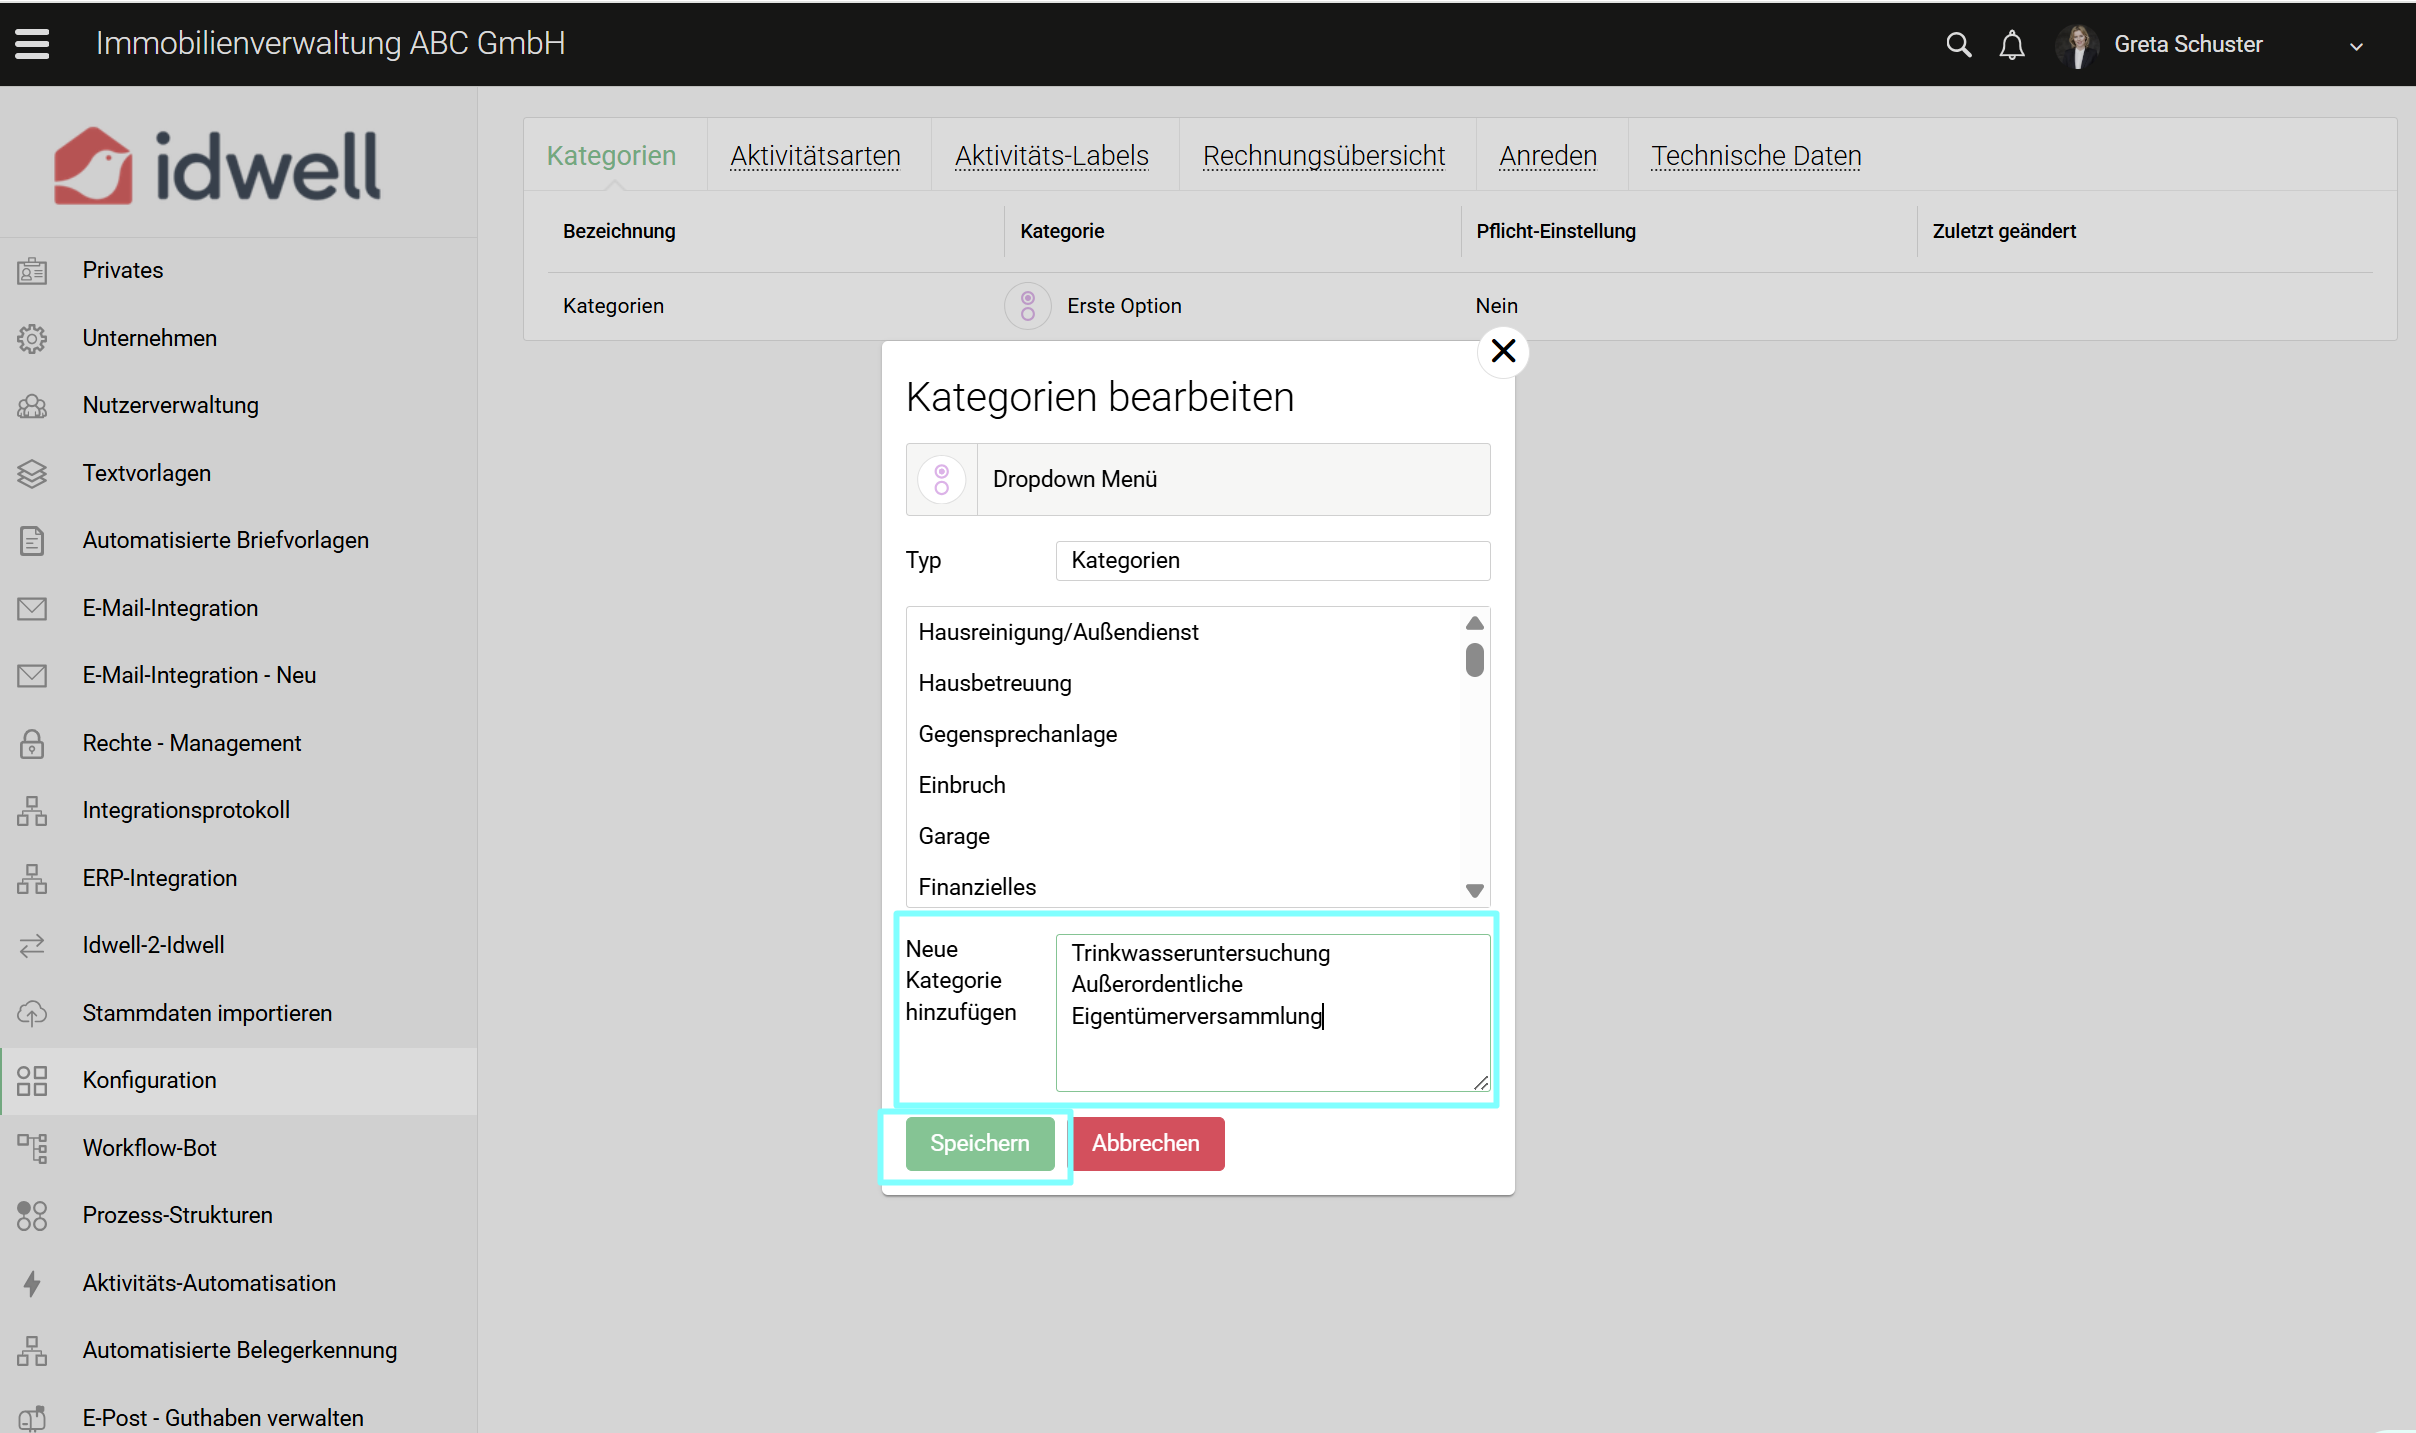Open the hamburger menu icon
The image size is (2416, 1433).
tap(32, 44)
